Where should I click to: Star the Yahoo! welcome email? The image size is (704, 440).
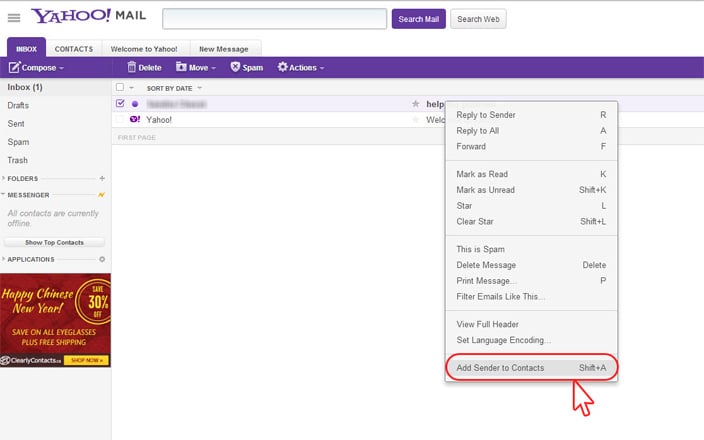click(415, 119)
